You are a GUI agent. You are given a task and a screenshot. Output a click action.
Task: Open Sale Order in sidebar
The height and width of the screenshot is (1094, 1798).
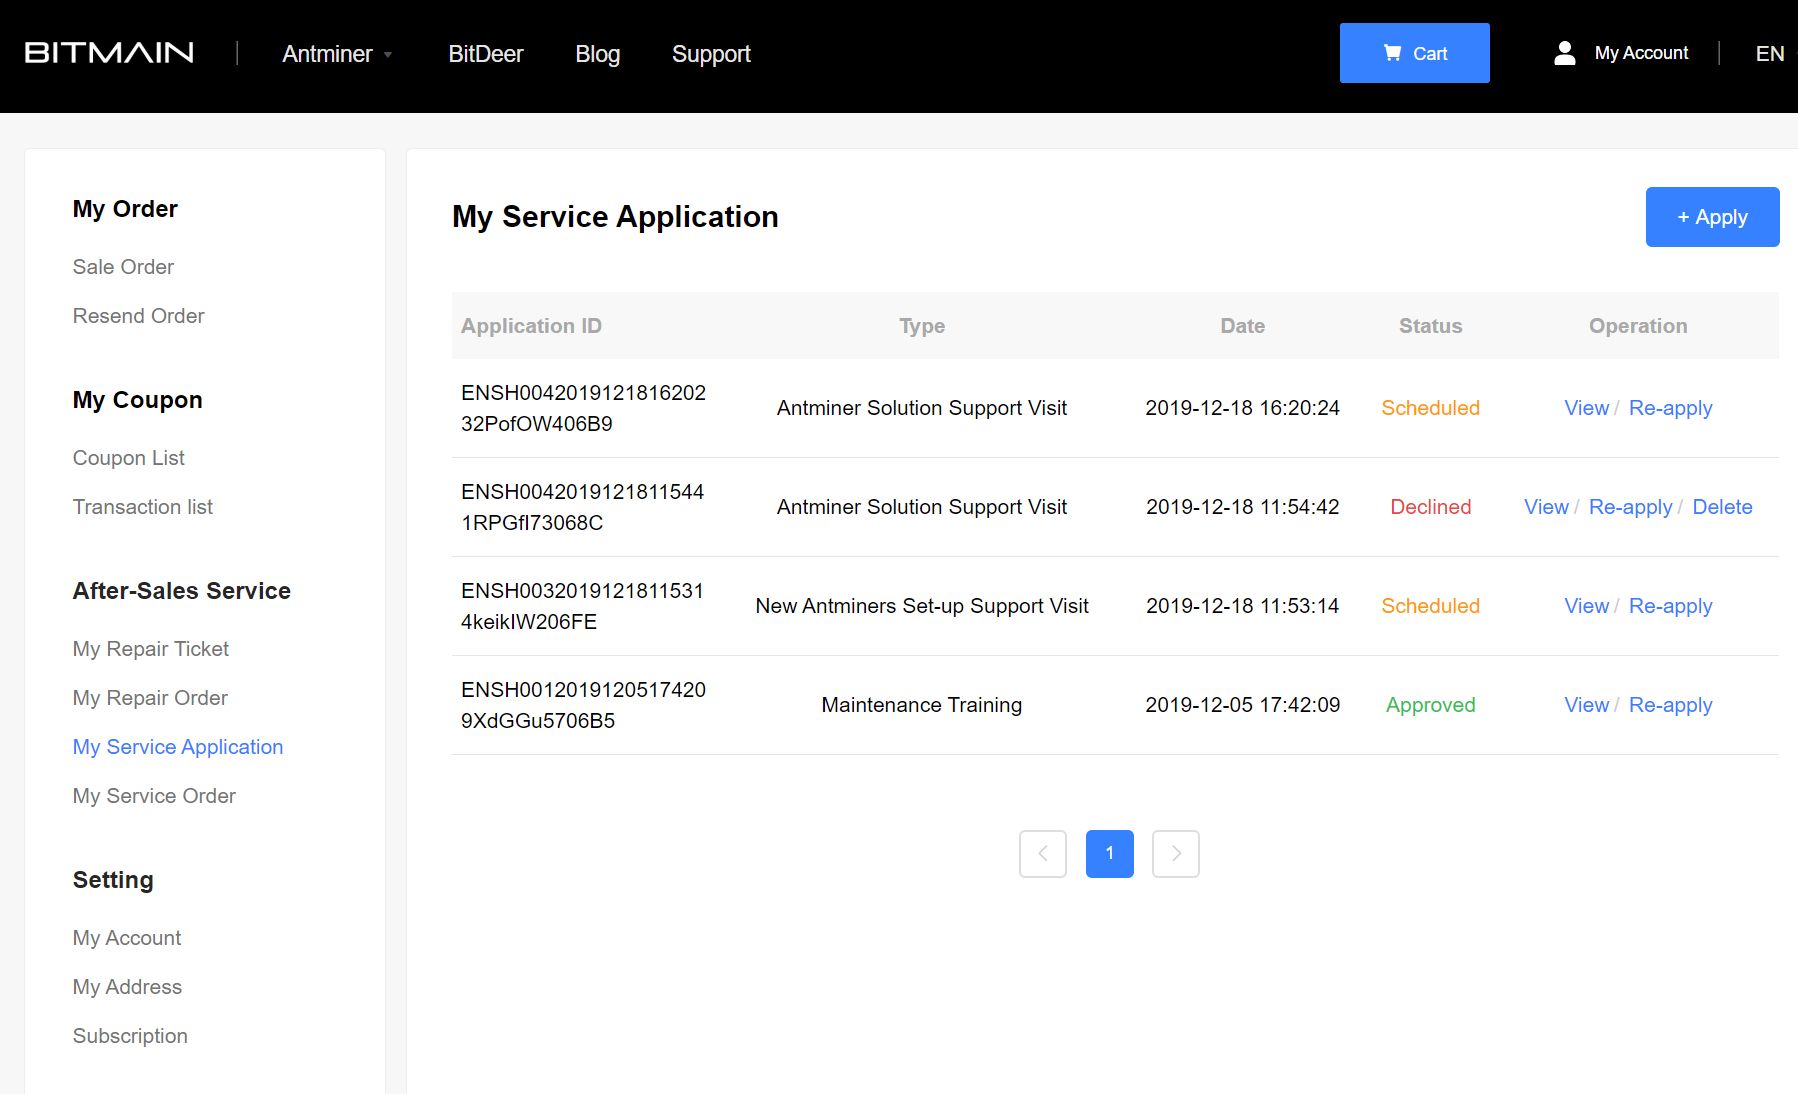[x=123, y=267]
